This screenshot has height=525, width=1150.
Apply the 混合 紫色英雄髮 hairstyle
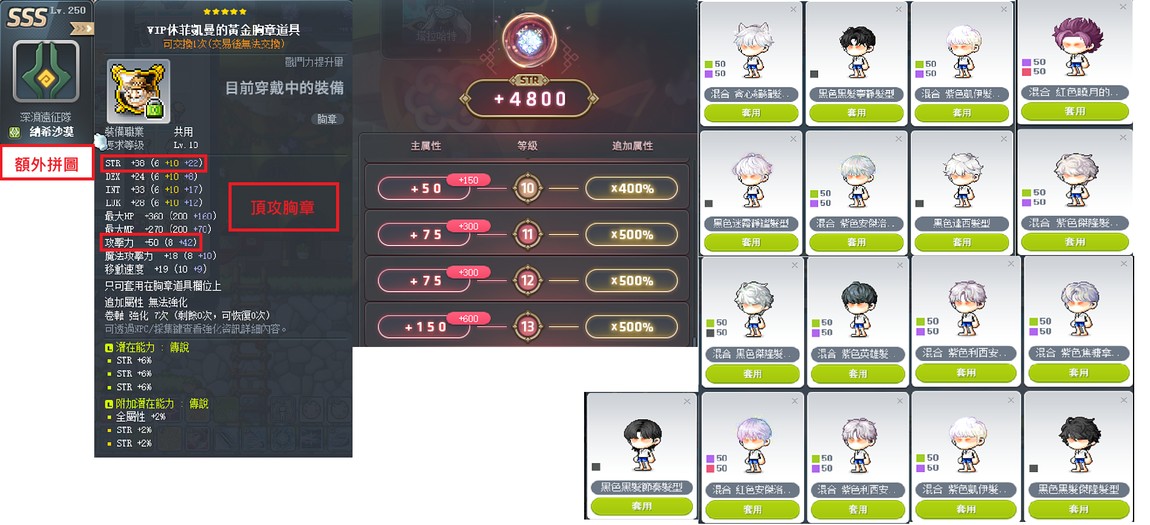(857, 373)
